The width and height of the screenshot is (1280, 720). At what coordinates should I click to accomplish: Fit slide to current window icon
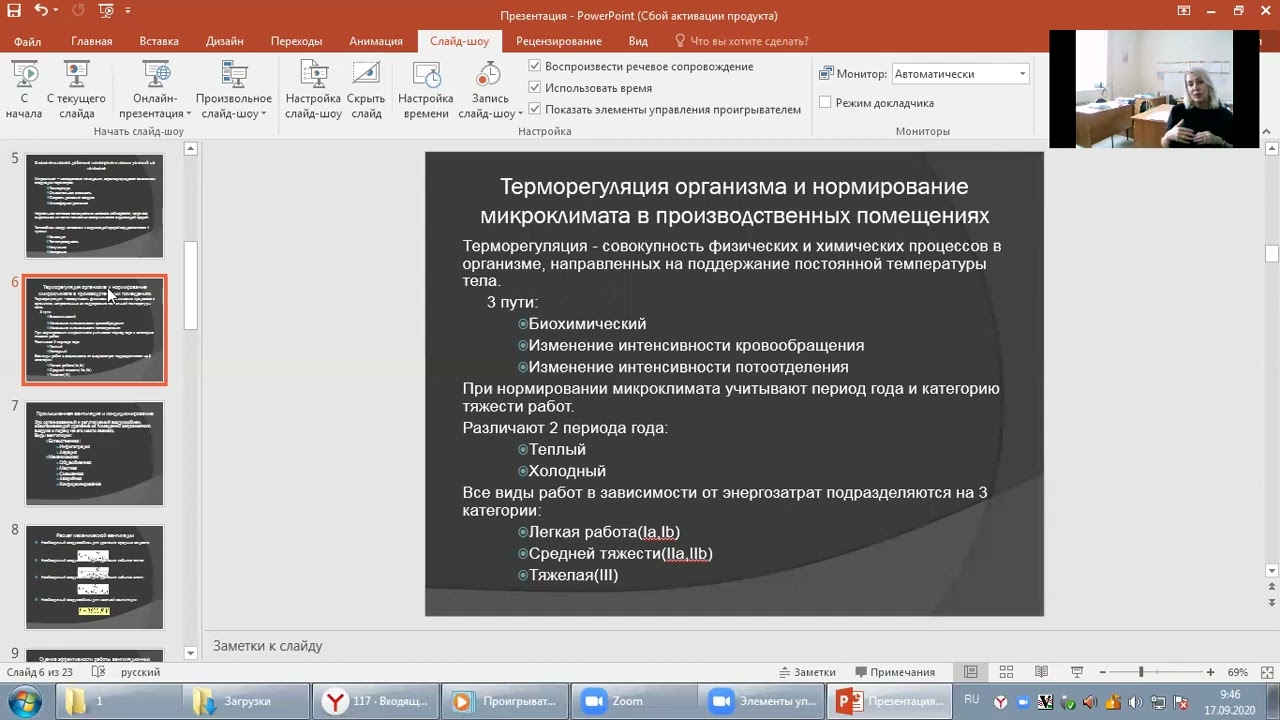pyautogui.click(x=1266, y=672)
